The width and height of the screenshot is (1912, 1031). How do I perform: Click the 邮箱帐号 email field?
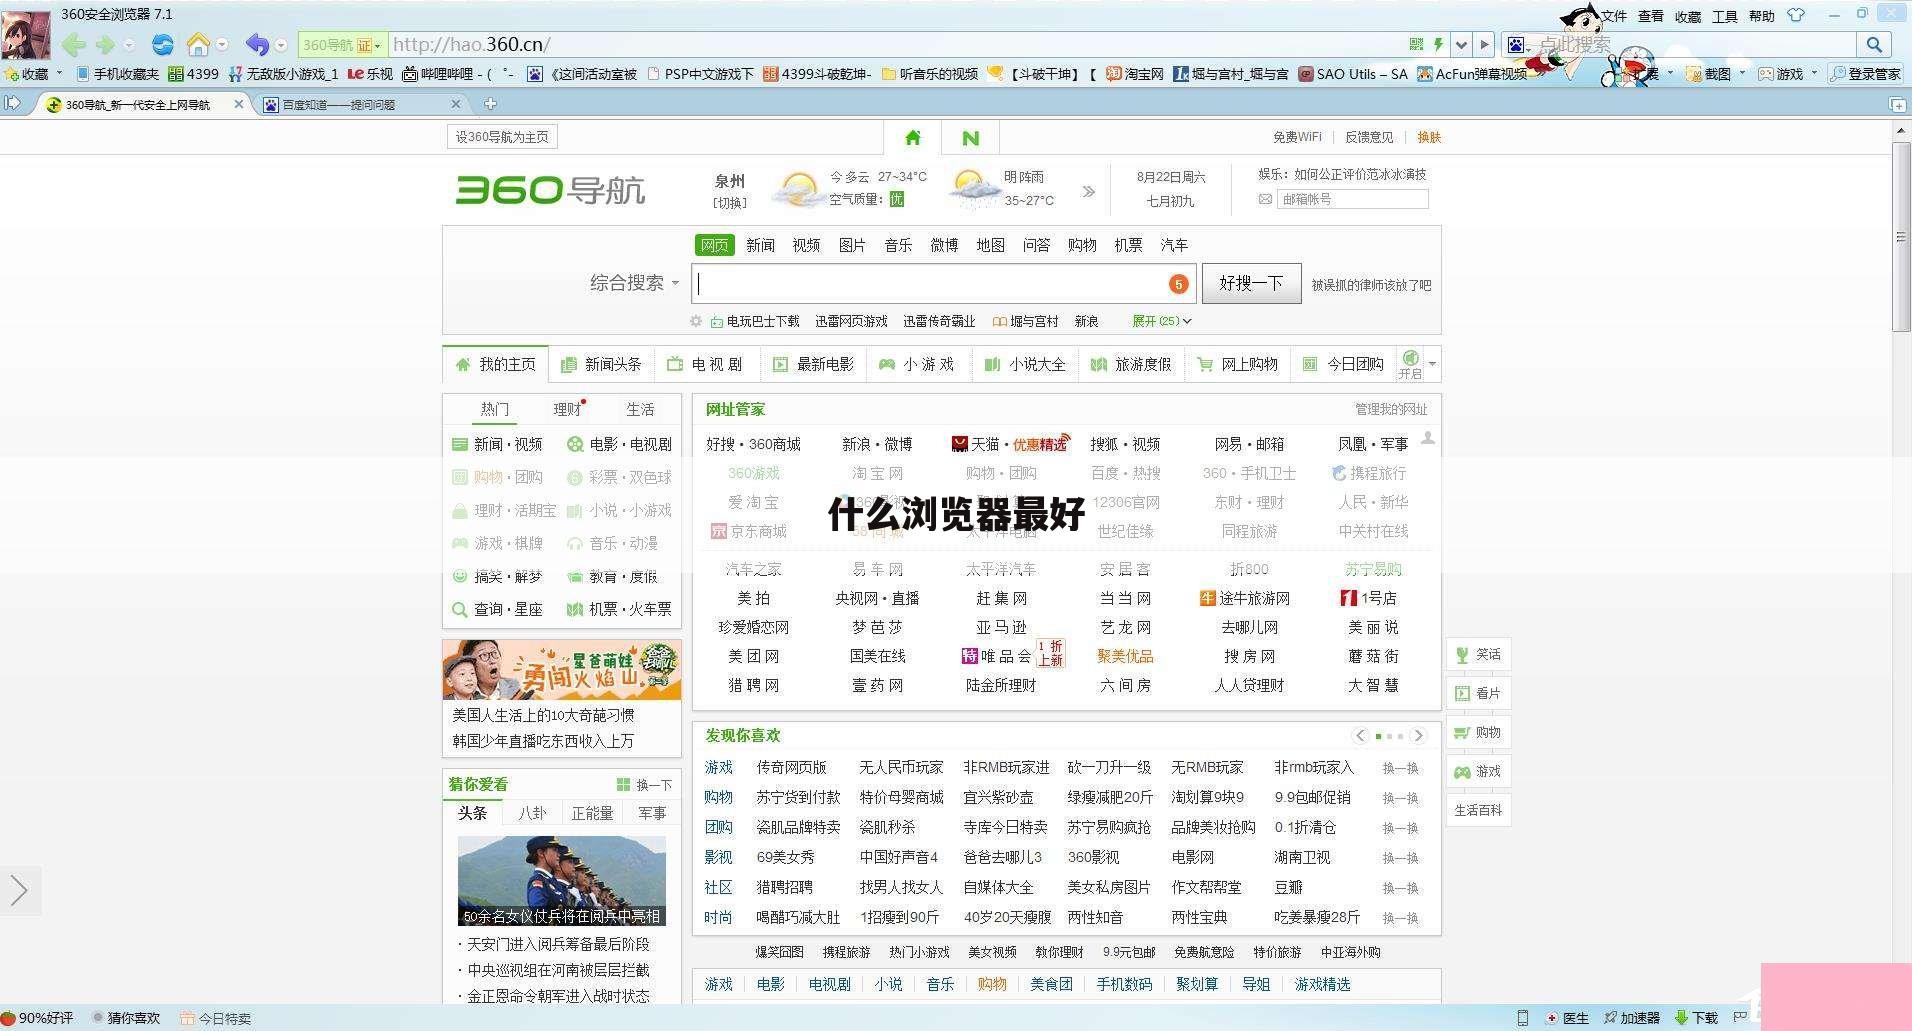pos(1352,199)
